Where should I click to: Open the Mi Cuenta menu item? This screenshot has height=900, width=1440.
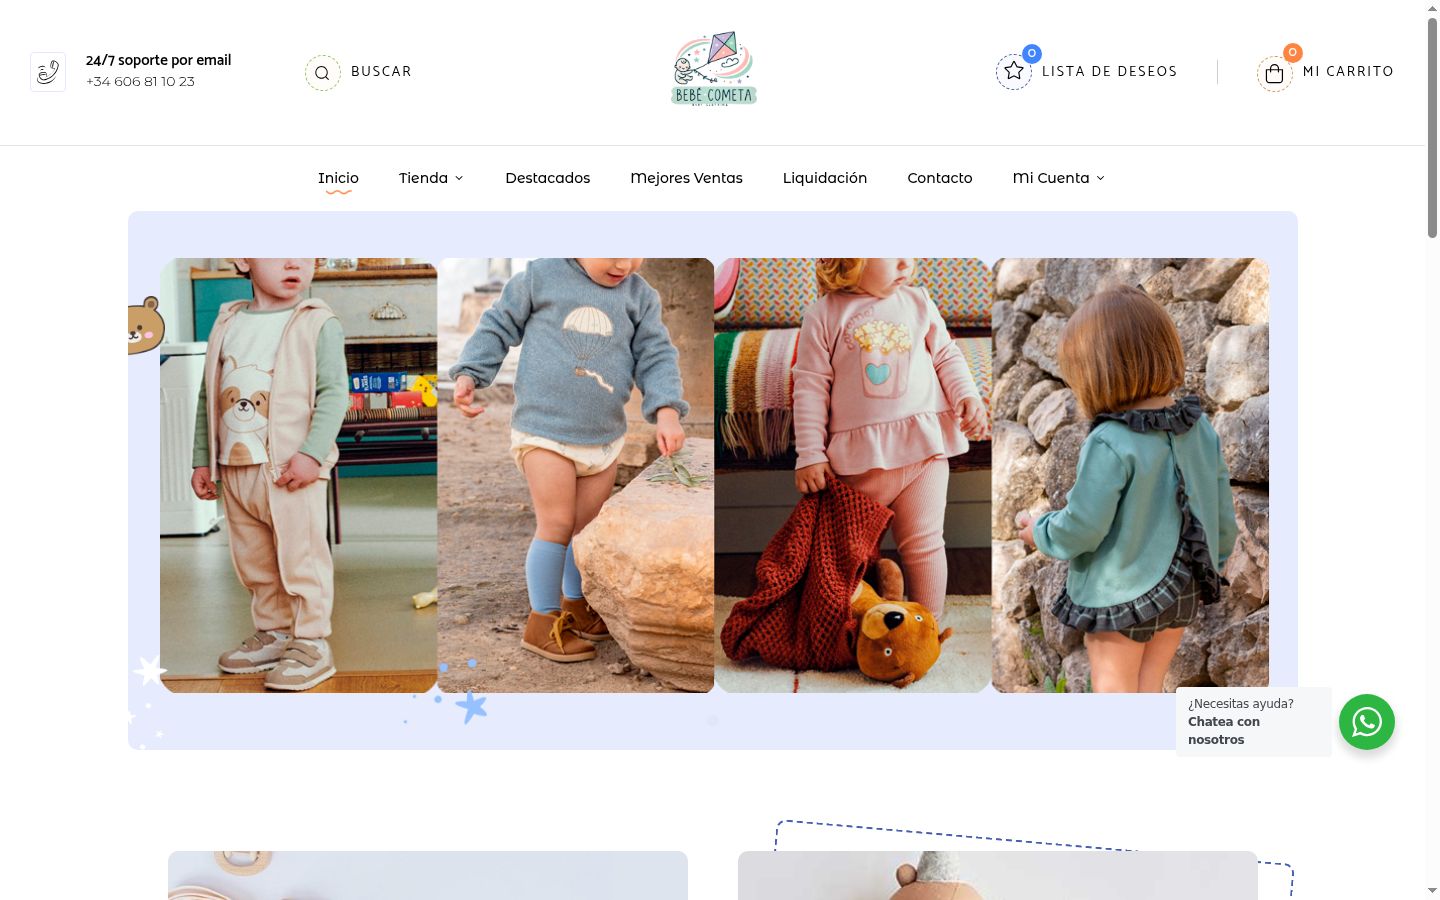point(1051,178)
